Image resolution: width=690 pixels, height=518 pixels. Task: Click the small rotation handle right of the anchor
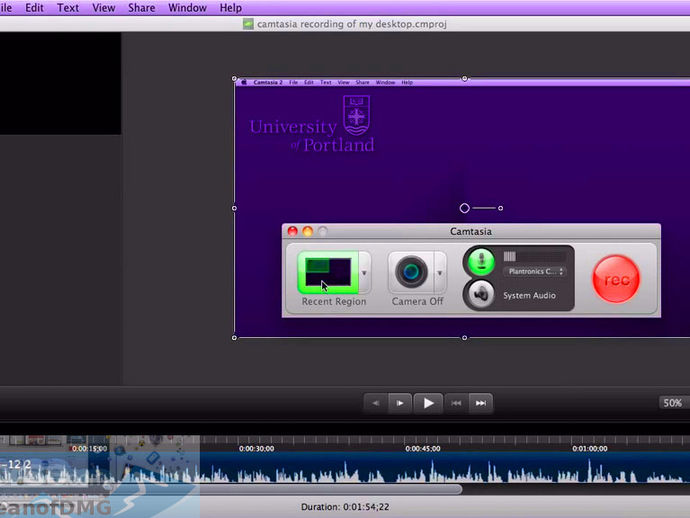(x=500, y=208)
